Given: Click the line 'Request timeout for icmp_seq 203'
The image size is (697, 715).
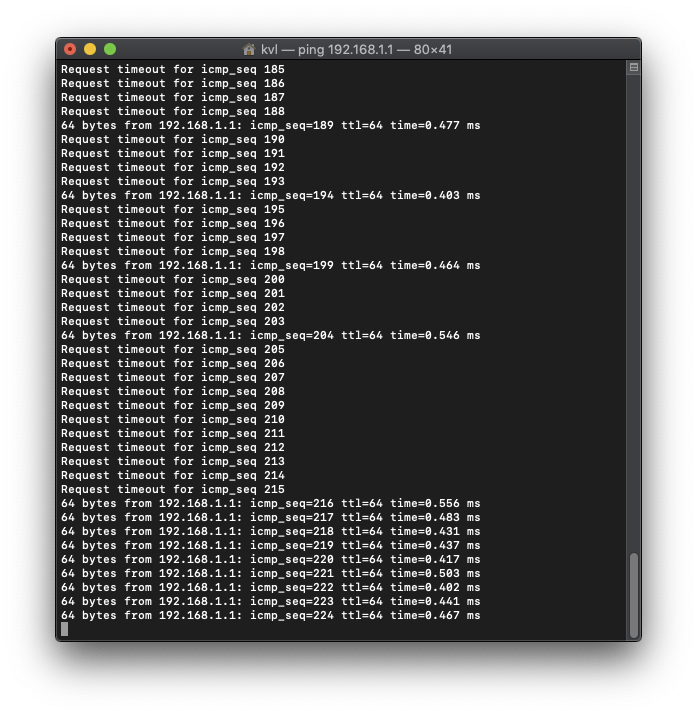Looking at the screenshot, I should click(173, 321).
